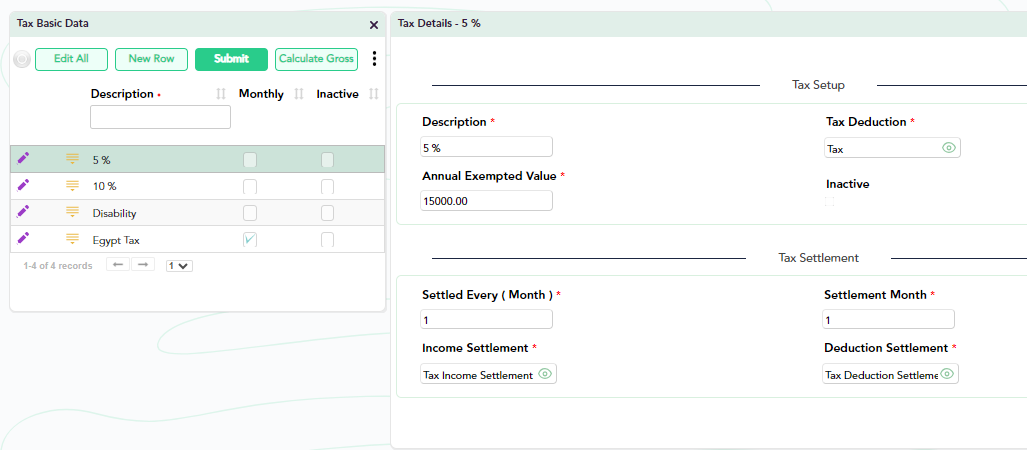Click the 1-4 of 4 records text
This screenshot has width=1027, height=450.
[x=58, y=266]
